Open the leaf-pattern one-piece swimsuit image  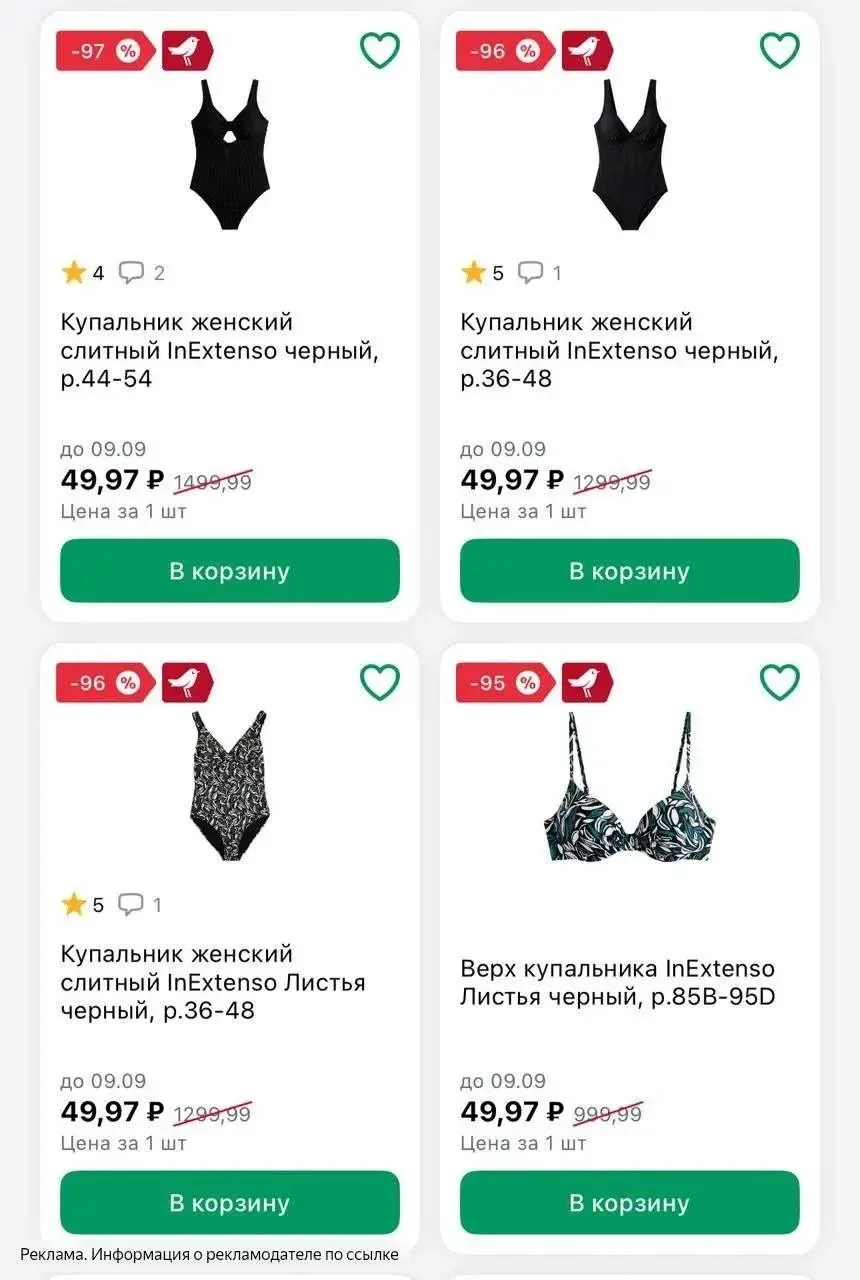(x=230, y=787)
